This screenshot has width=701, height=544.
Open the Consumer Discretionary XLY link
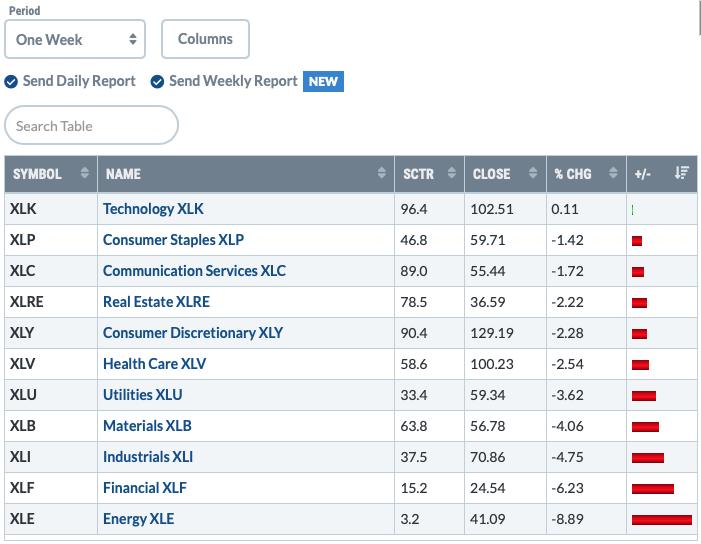pos(193,333)
